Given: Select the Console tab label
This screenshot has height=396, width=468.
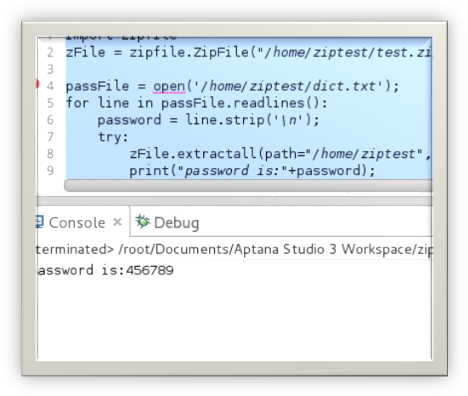Looking at the screenshot, I should (x=77, y=223).
